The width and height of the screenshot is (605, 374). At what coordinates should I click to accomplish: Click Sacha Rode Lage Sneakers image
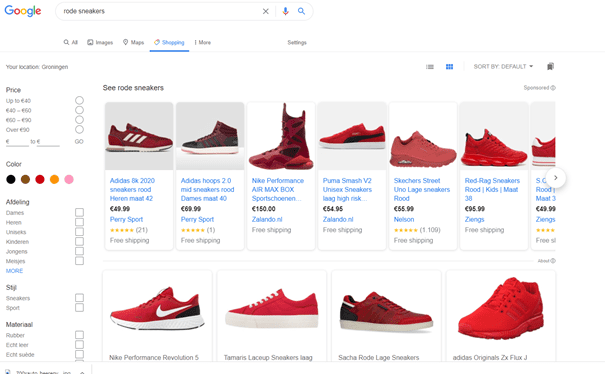point(386,311)
